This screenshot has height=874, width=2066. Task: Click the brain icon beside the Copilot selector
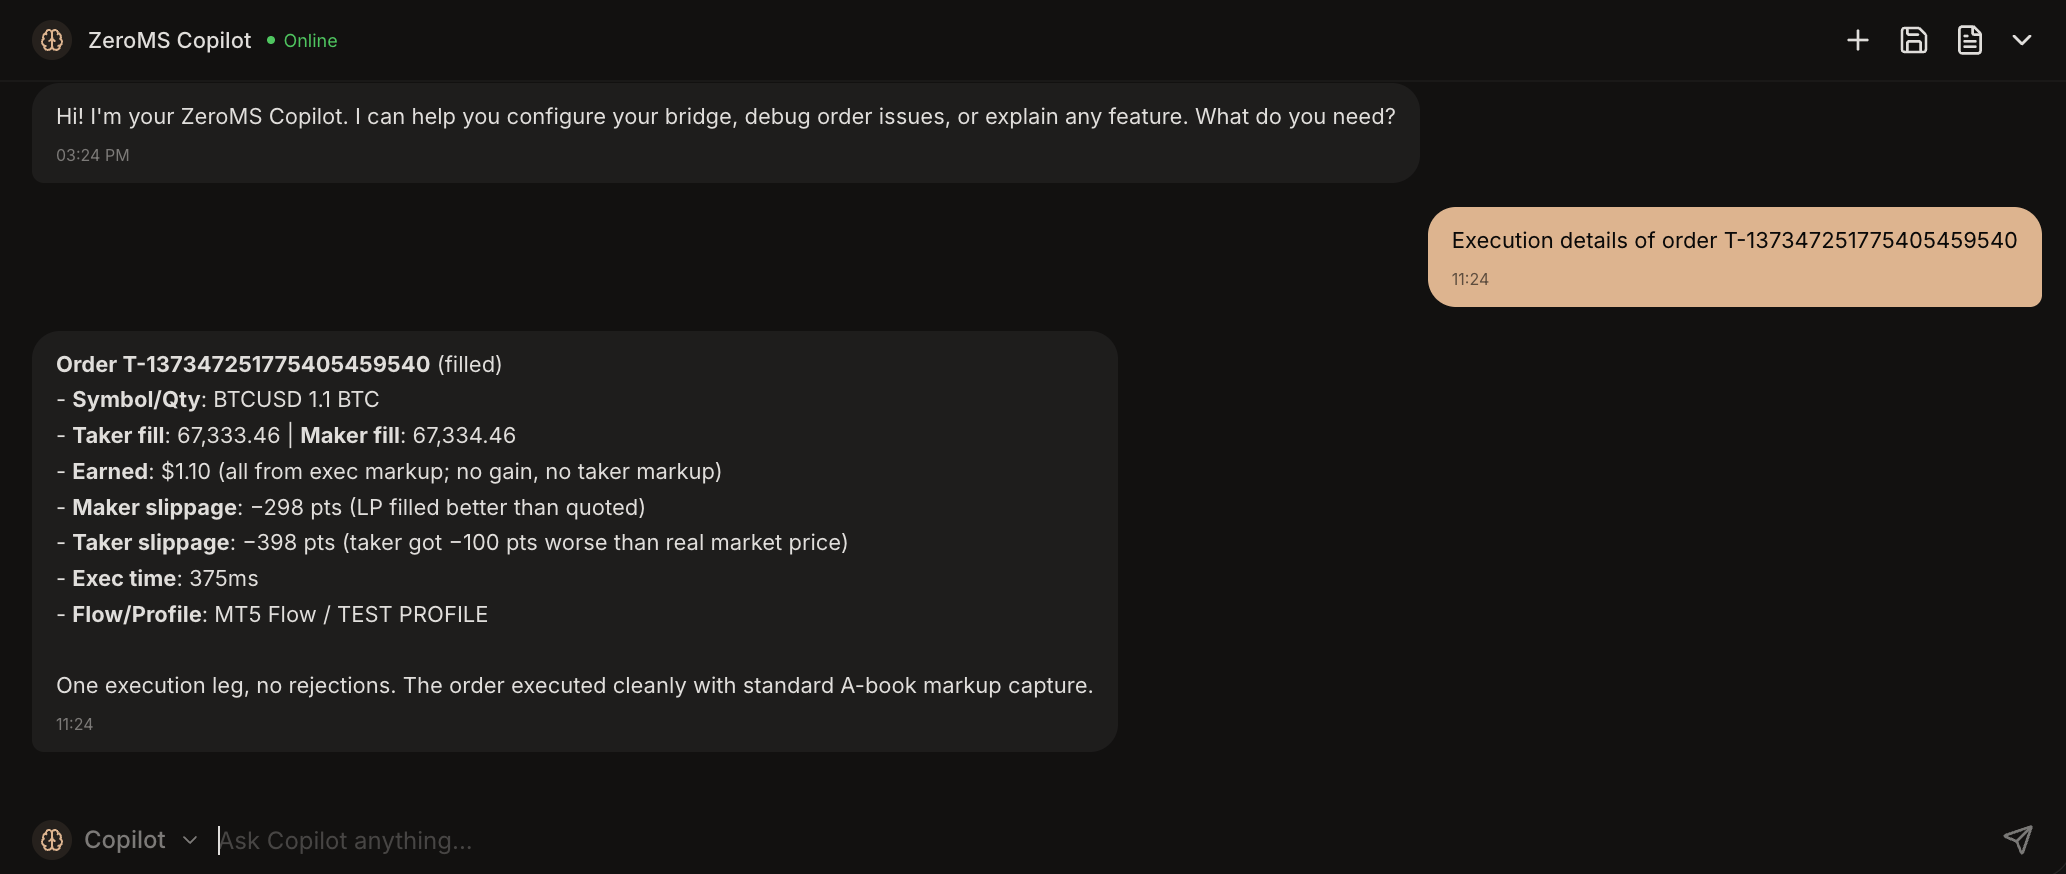pyautogui.click(x=52, y=840)
